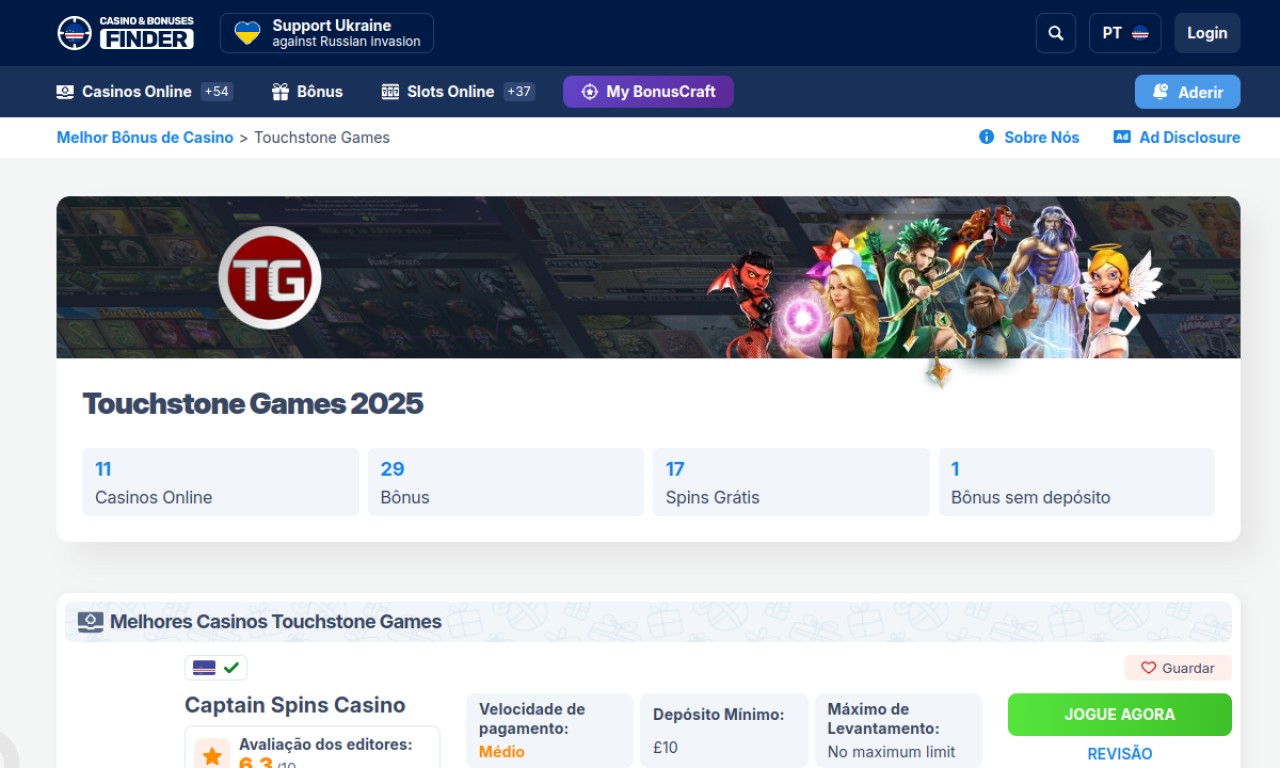Click the Avaliação dos editores label

click(325, 744)
